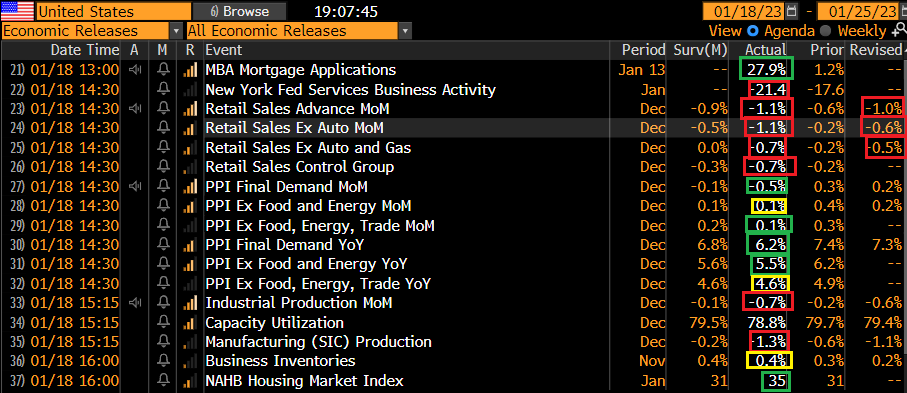Expand the Economic Releases dropdown arrow

176,31
